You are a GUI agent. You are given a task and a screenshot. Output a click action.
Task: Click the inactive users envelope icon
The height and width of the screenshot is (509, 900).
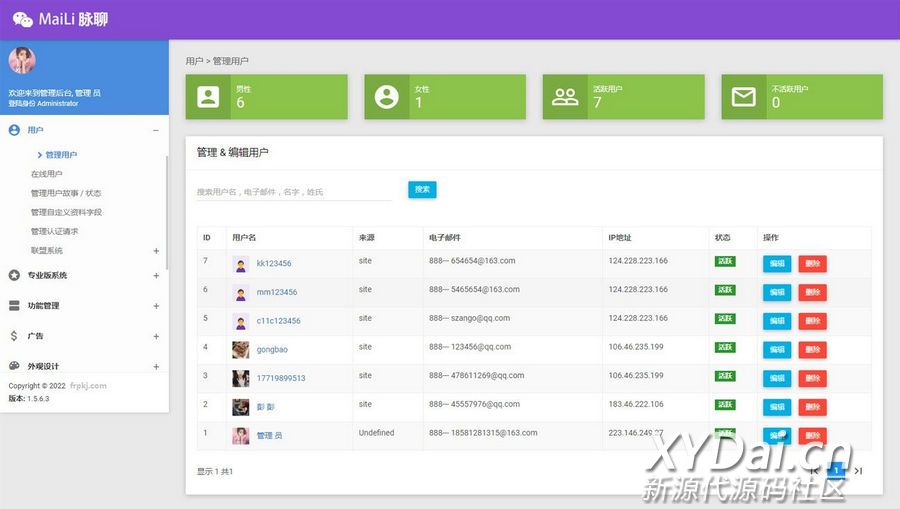743,96
